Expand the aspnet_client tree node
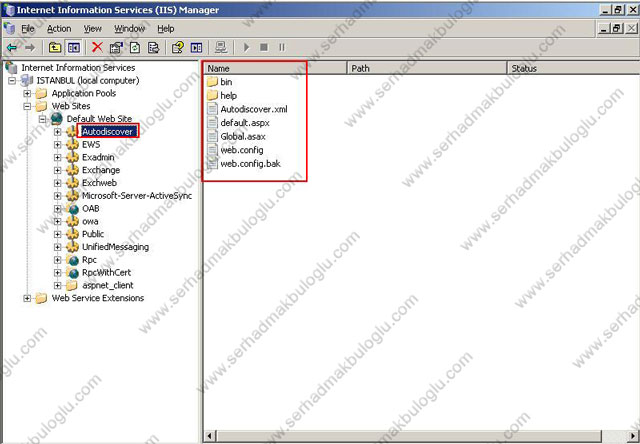Viewport: 640px width, 444px height. click(x=58, y=286)
